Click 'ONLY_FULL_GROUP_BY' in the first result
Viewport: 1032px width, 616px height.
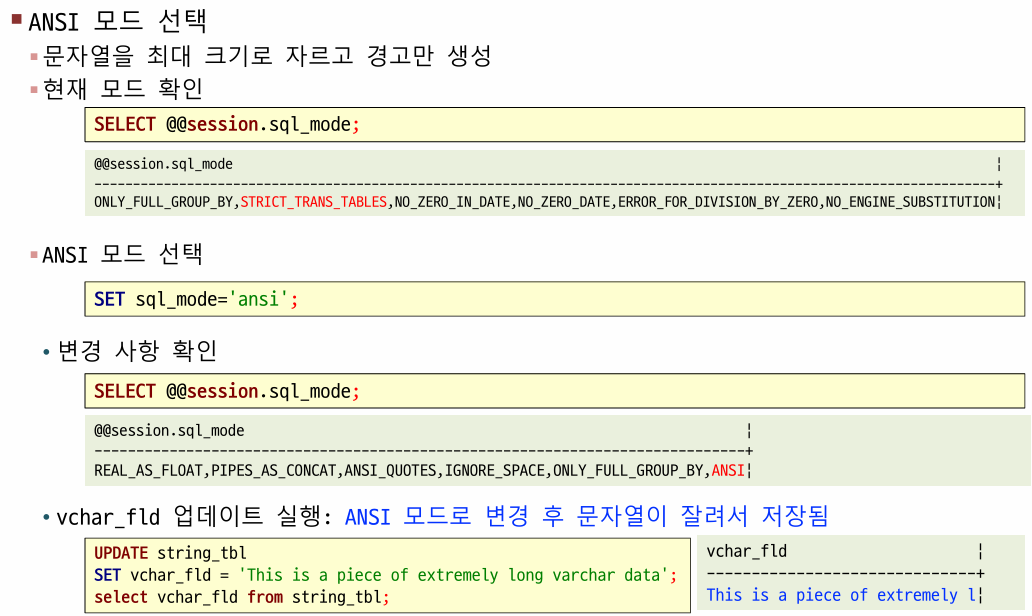point(163,202)
